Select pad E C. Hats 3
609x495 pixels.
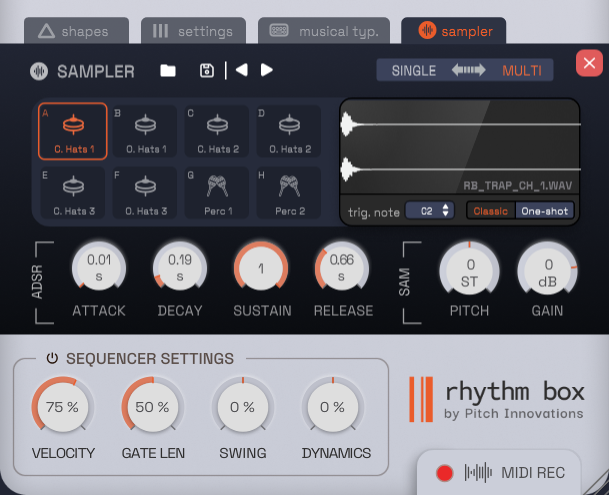pyautogui.click(x=73, y=193)
